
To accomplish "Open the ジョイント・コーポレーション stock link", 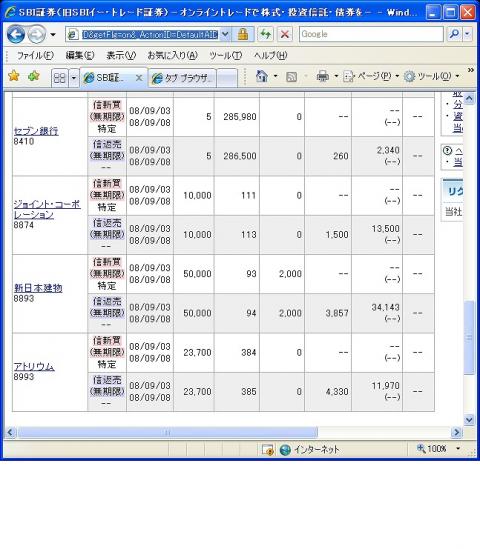I will tap(47, 209).
